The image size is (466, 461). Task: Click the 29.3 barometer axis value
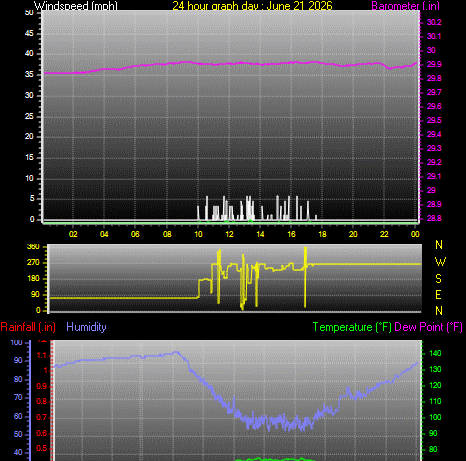point(434,148)
